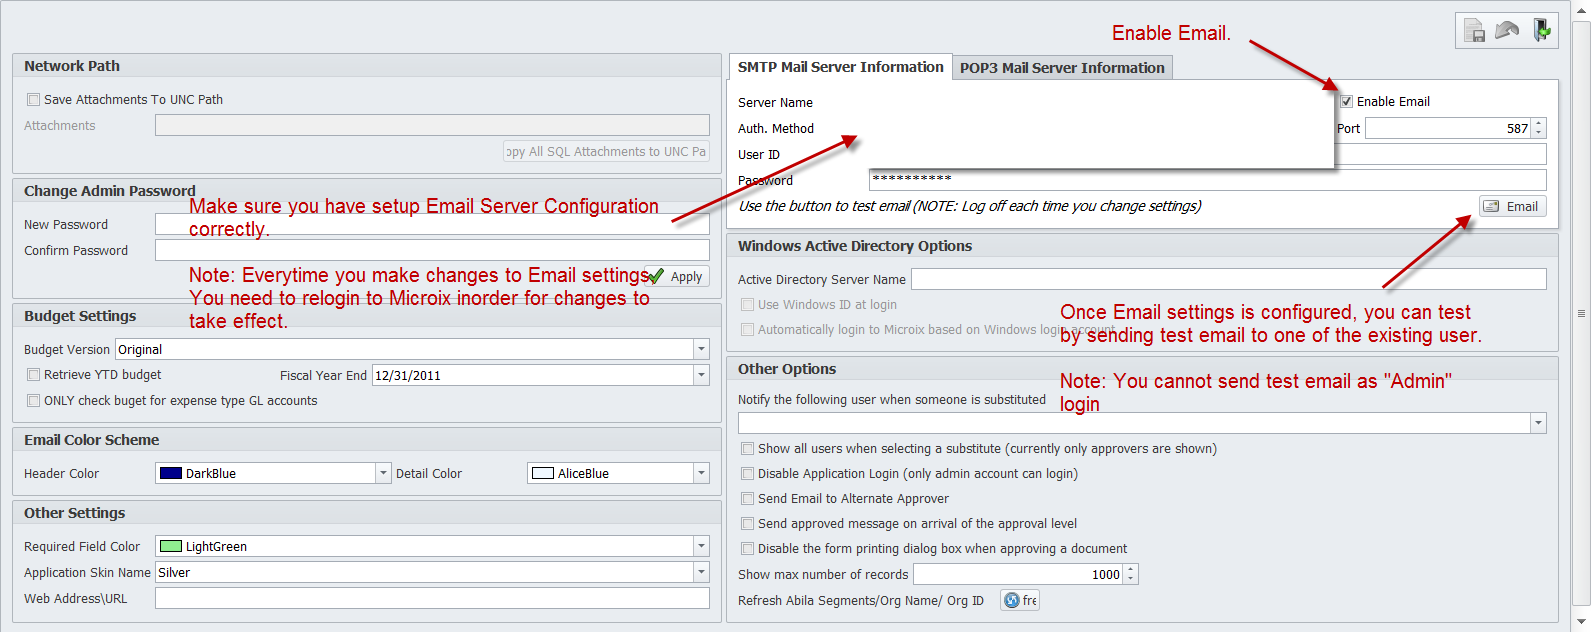Click Apply to change admin password
This screenshot has width=1592, height=632.
(x=677, y=277)
